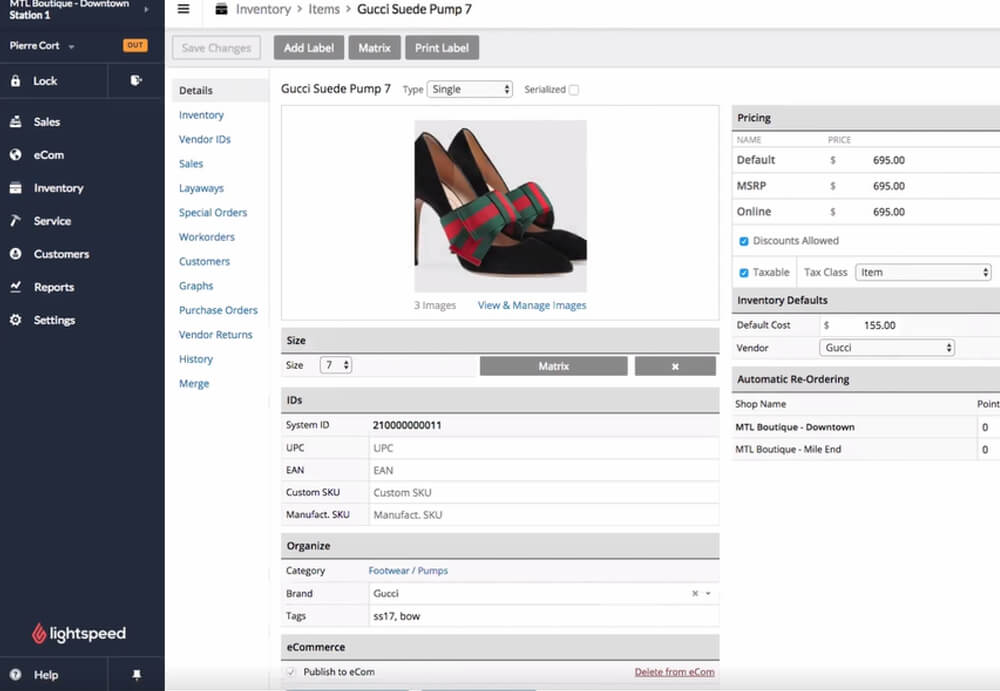Click the Inventory sidebar icon
1000x691 pixels.
[16, 188]
